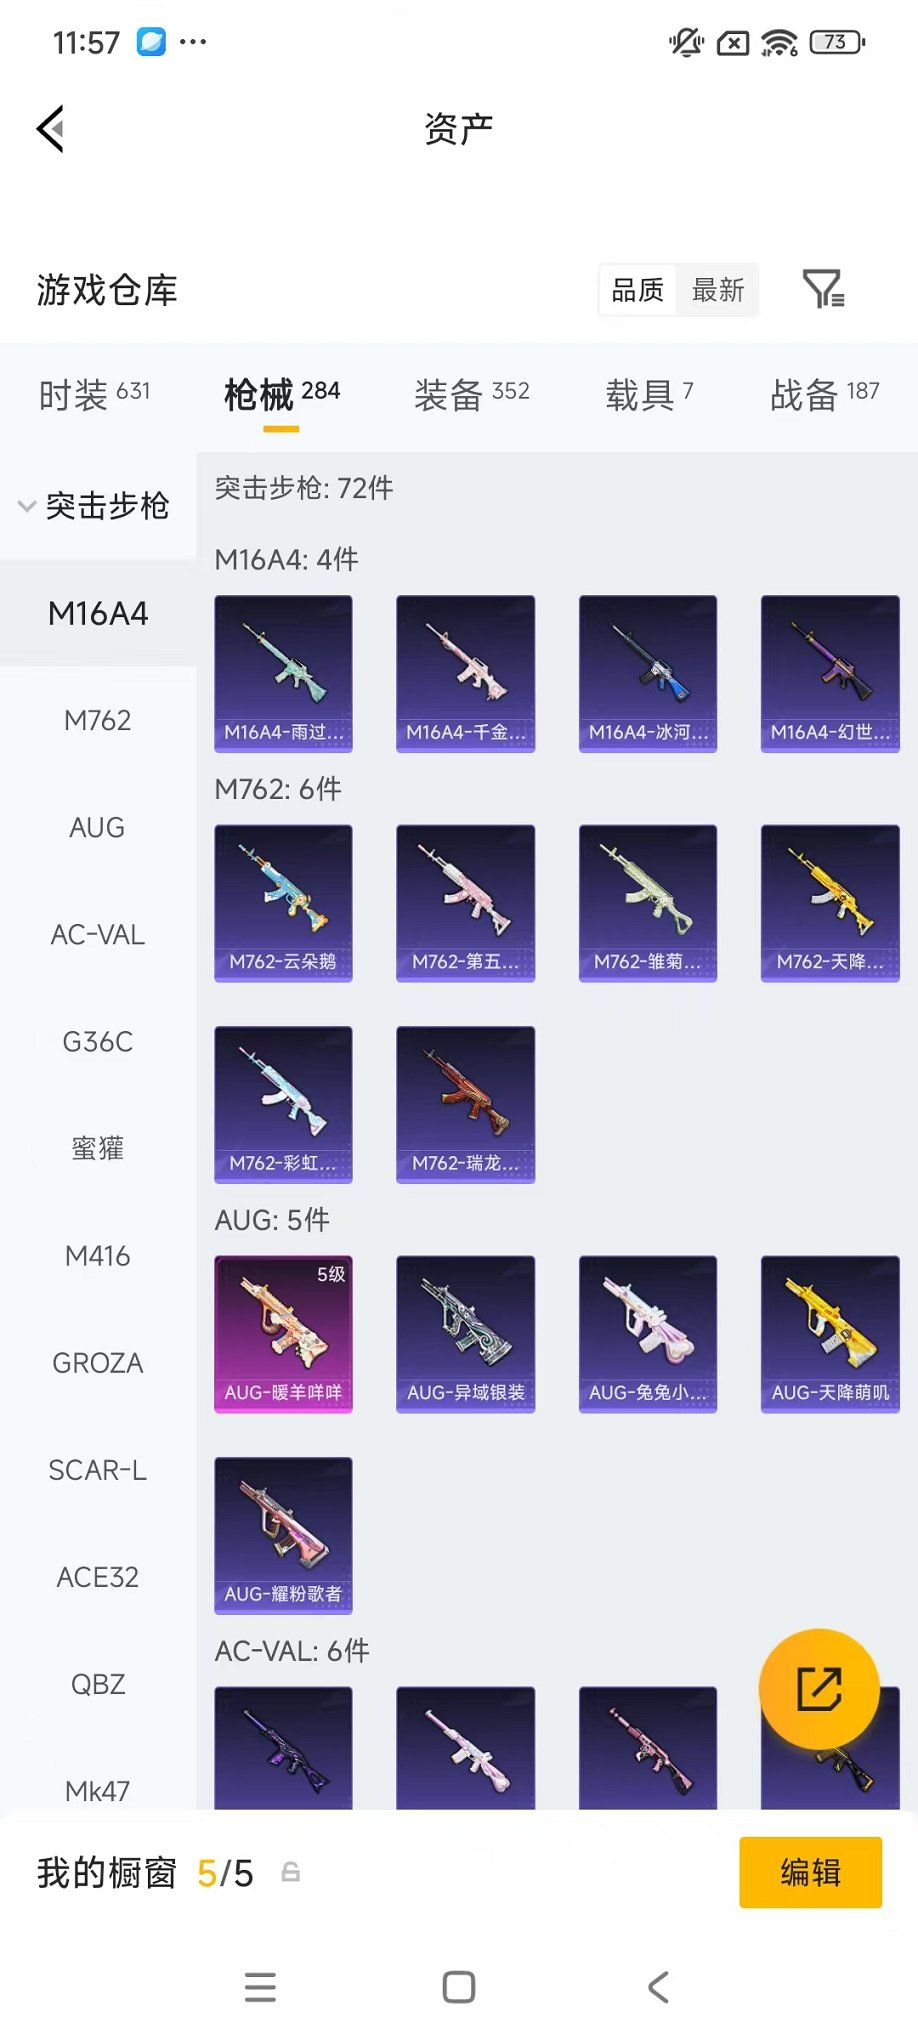
Task: Tap the yellow 编辑 button
Action: click(811, 1872)
